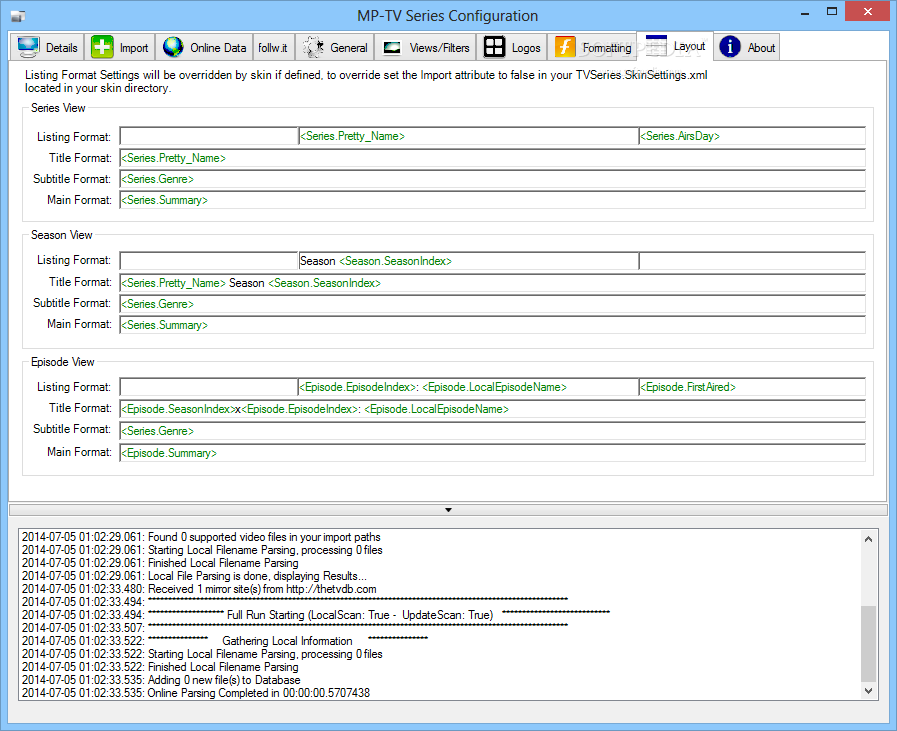Click Episode View Title Format field
The height and width of the screenshot is (731, 897).
(x=493, y=409)
